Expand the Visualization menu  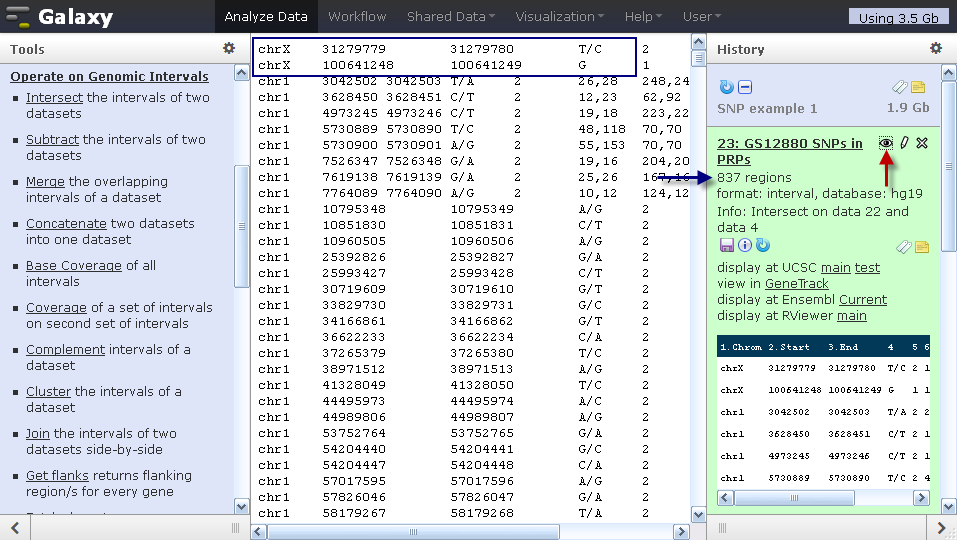coord(560,16)
